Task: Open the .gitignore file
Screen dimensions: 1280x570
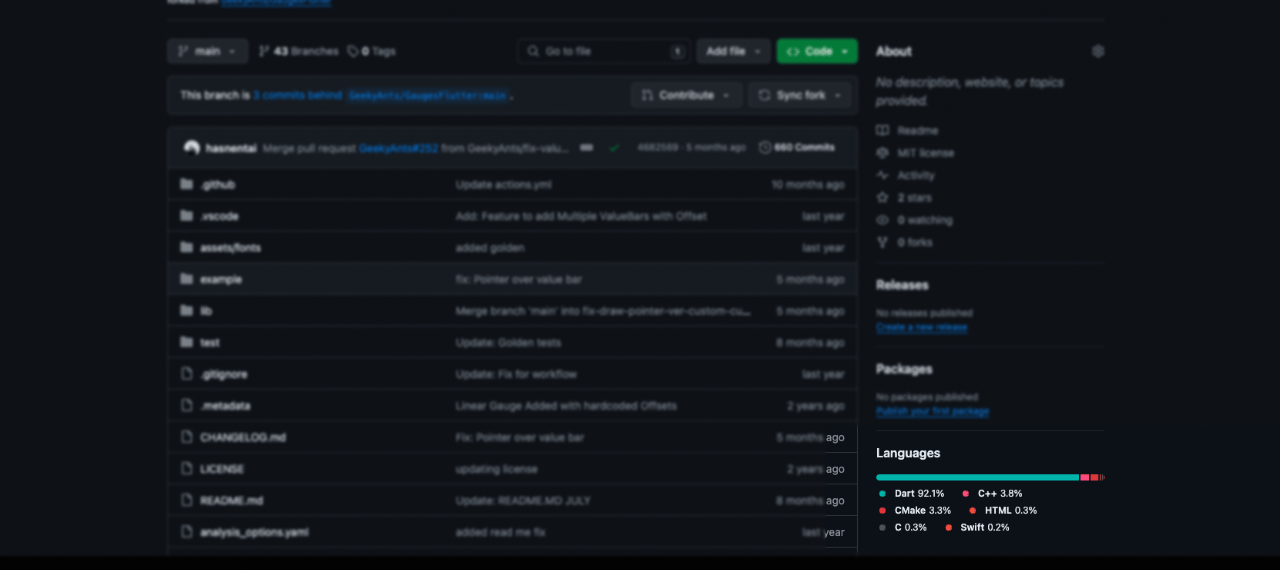Action: (x=223, y=374)
